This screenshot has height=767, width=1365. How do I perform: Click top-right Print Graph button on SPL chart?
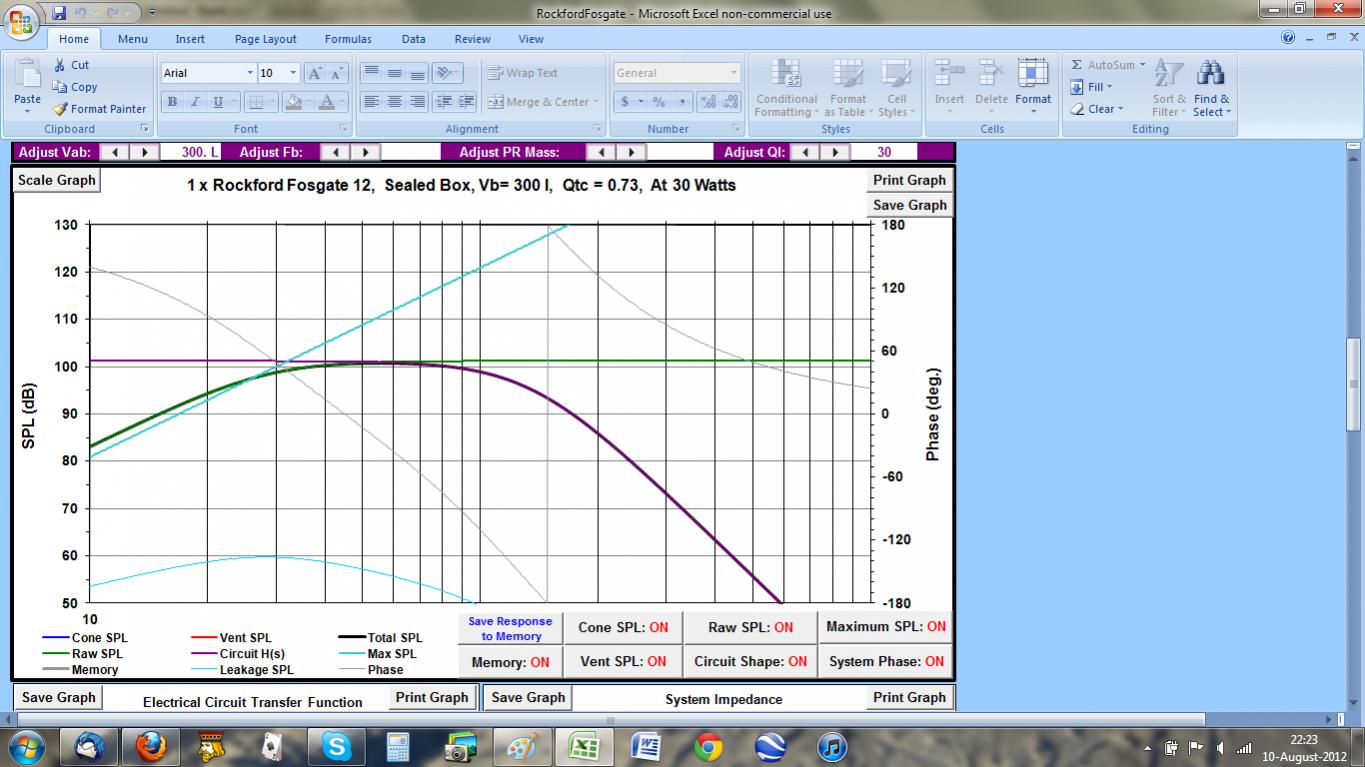(909, 180)
